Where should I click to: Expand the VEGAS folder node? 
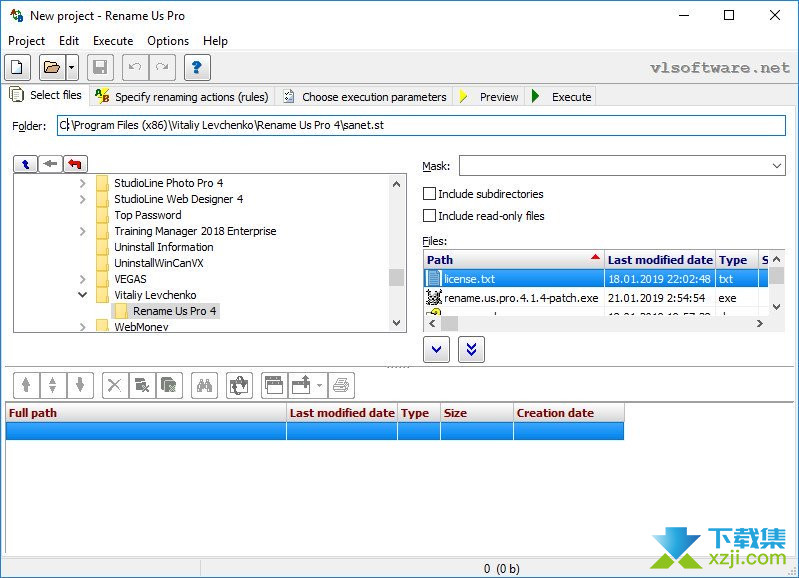point(83,279)
